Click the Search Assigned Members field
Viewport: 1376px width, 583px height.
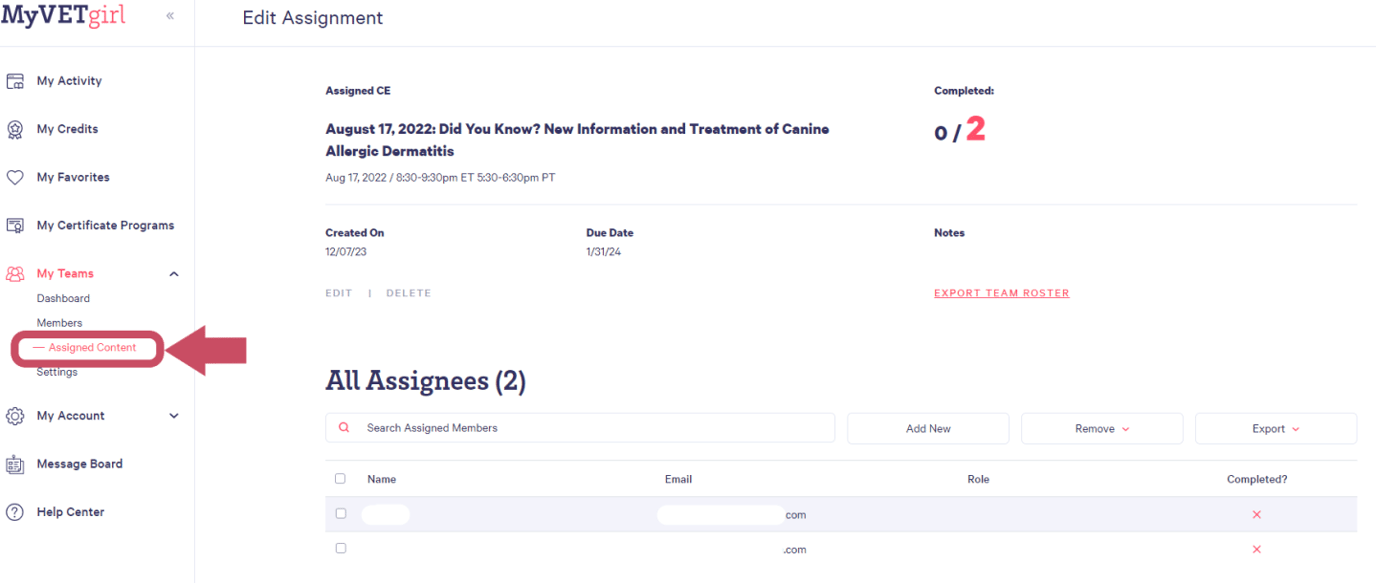580,427
